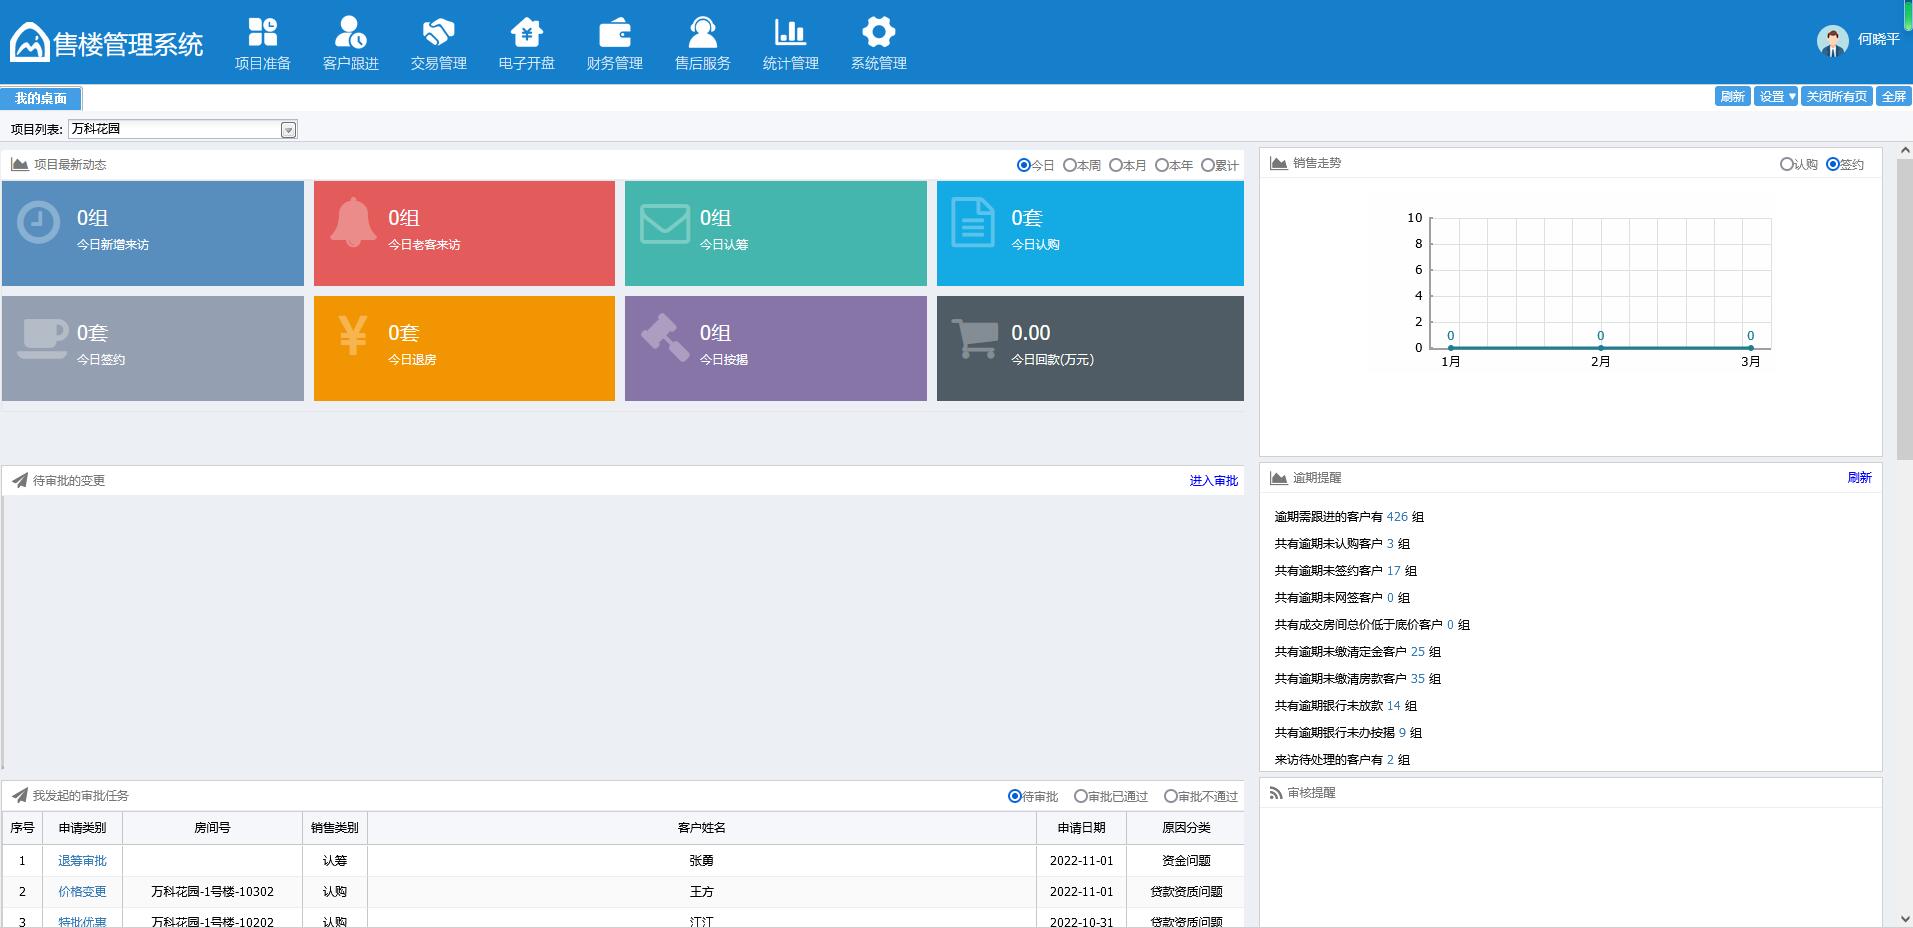Click the 进入审批 link
This screenshot has height=928, width=1913.
[x=1213, y=481]
